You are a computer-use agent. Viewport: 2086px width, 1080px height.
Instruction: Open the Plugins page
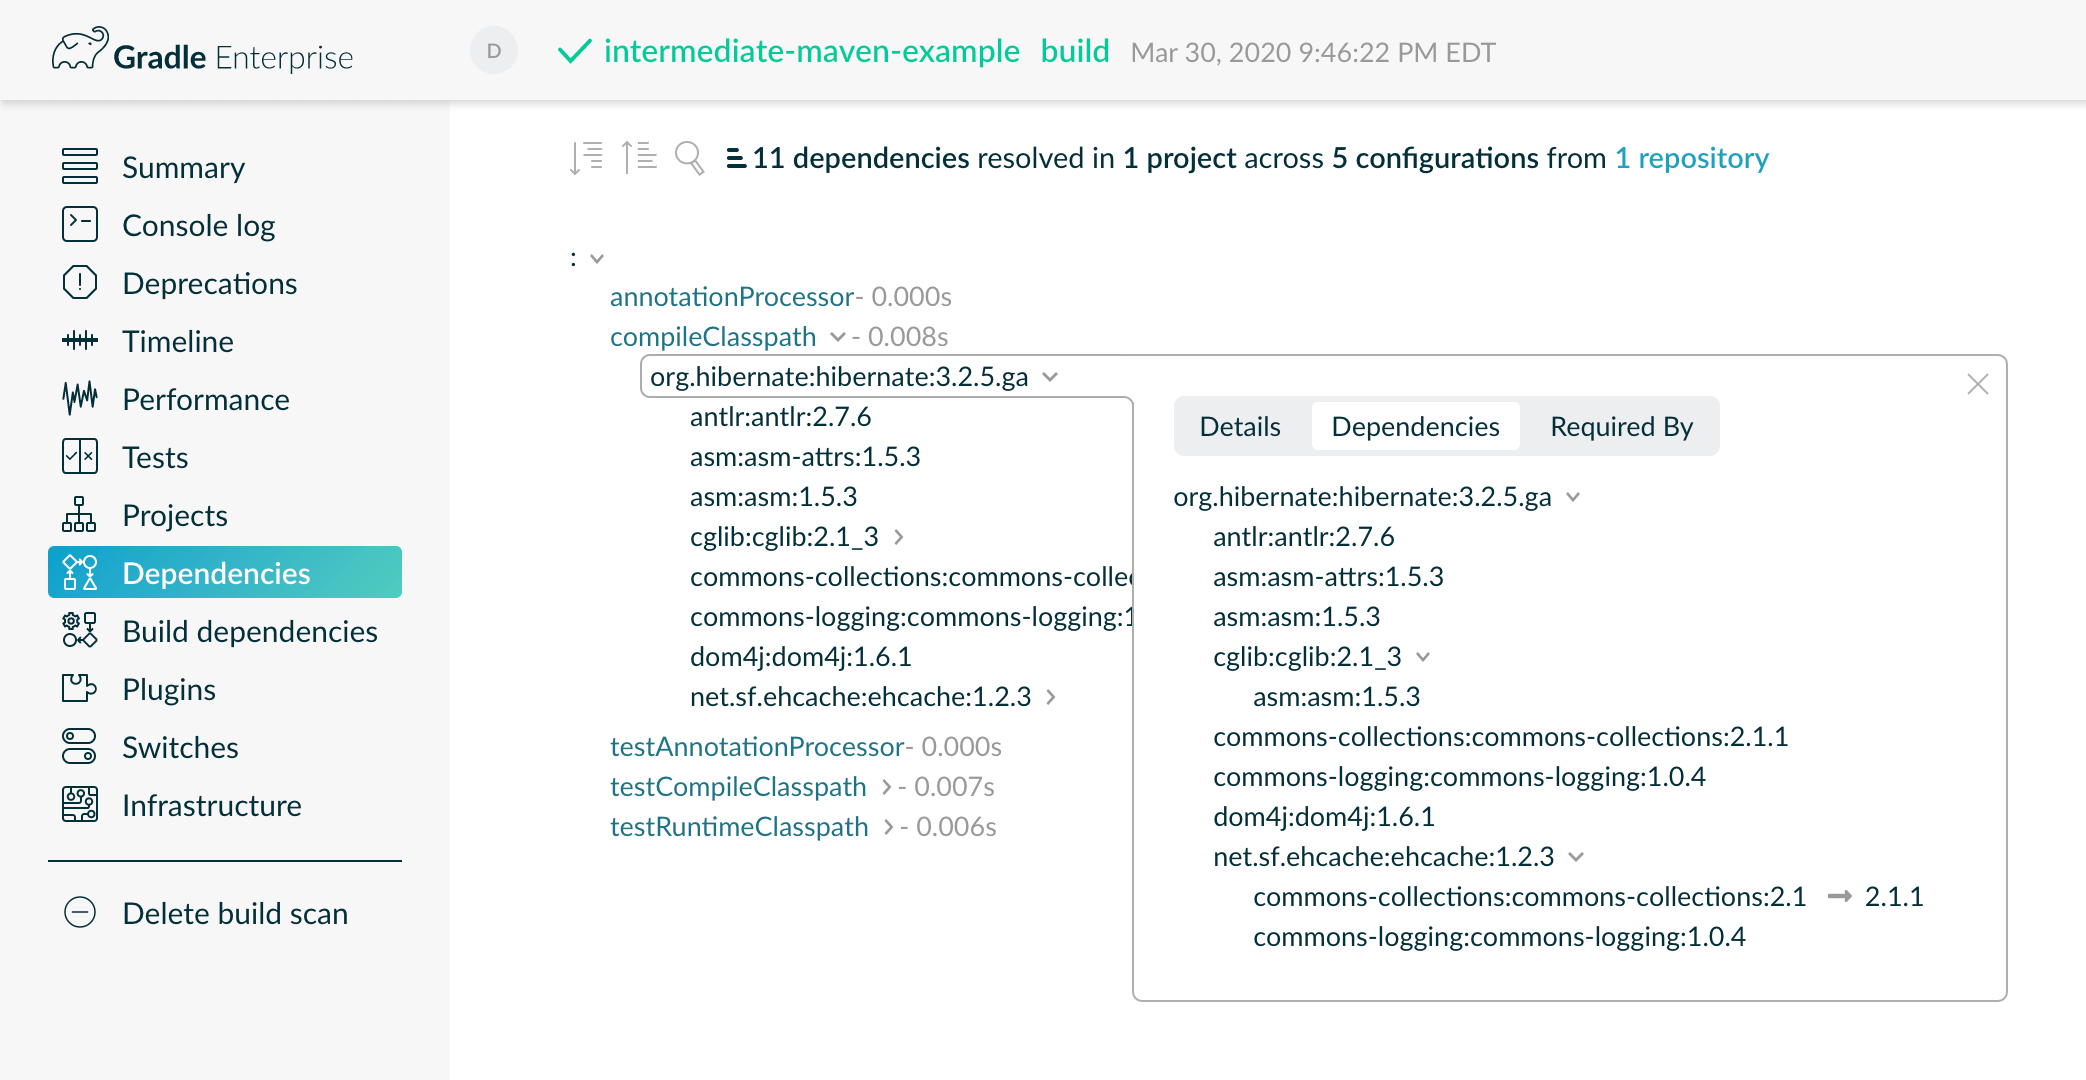coord(168,689)
